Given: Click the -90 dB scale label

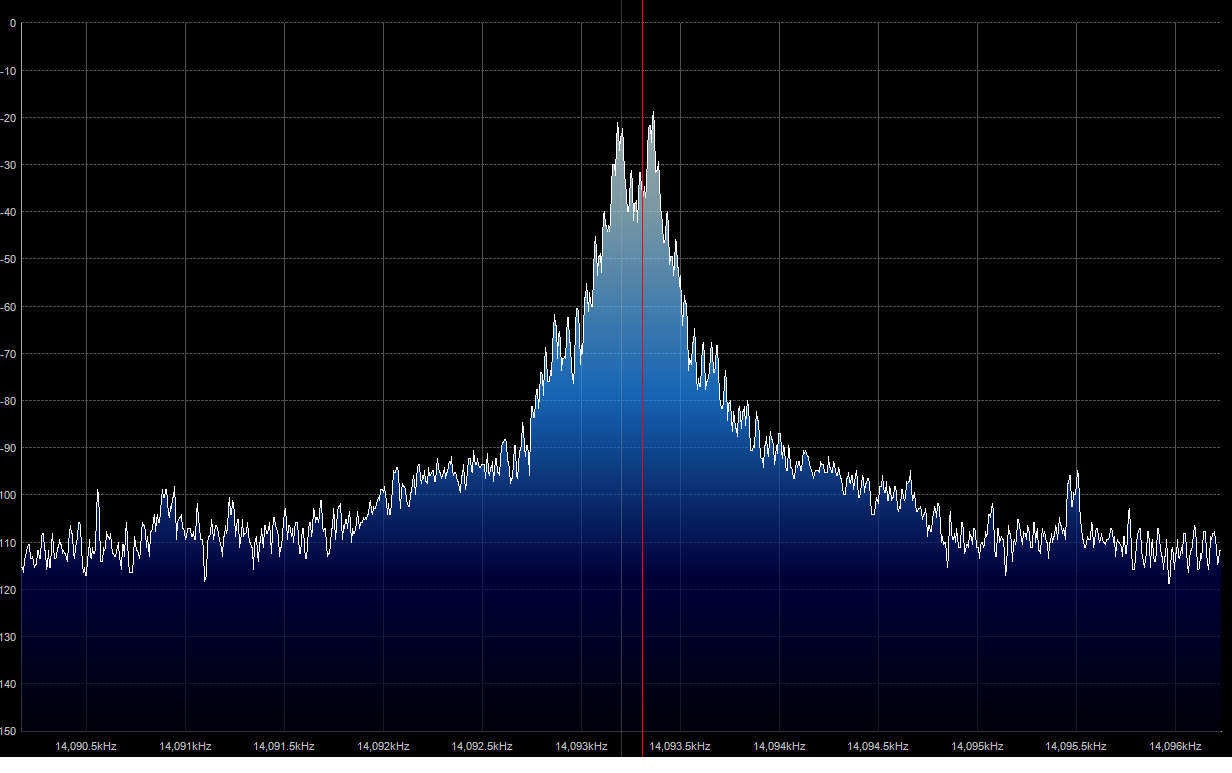Looking at the screenshot, I should click(x=10, y=448).
